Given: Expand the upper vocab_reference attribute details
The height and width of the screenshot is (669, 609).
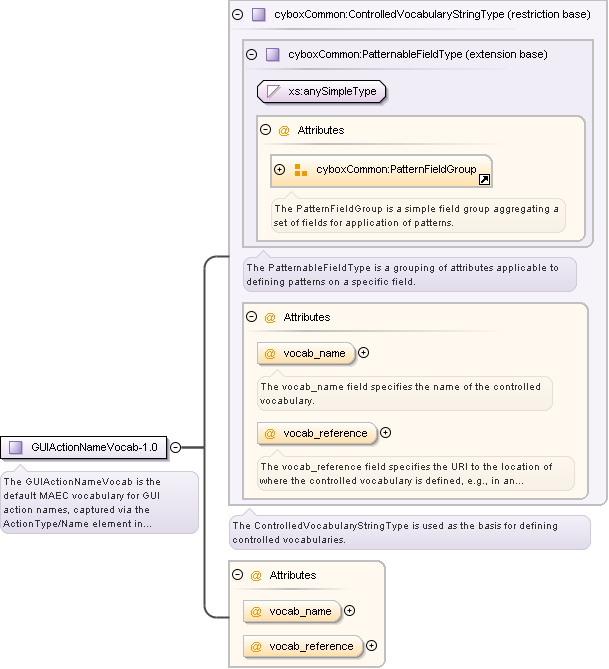Looking at the screenshot, I should pyautogui.click(x=385, y=433).
